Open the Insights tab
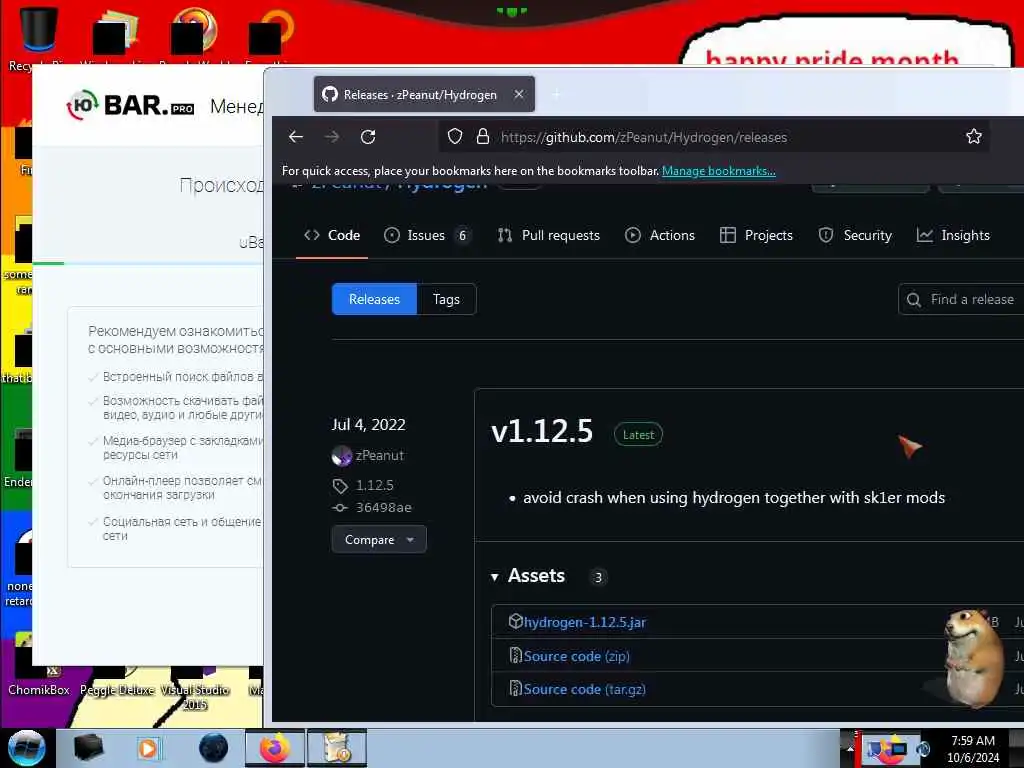The width and height of the screenshot is (1024, 768). (953, 235)
